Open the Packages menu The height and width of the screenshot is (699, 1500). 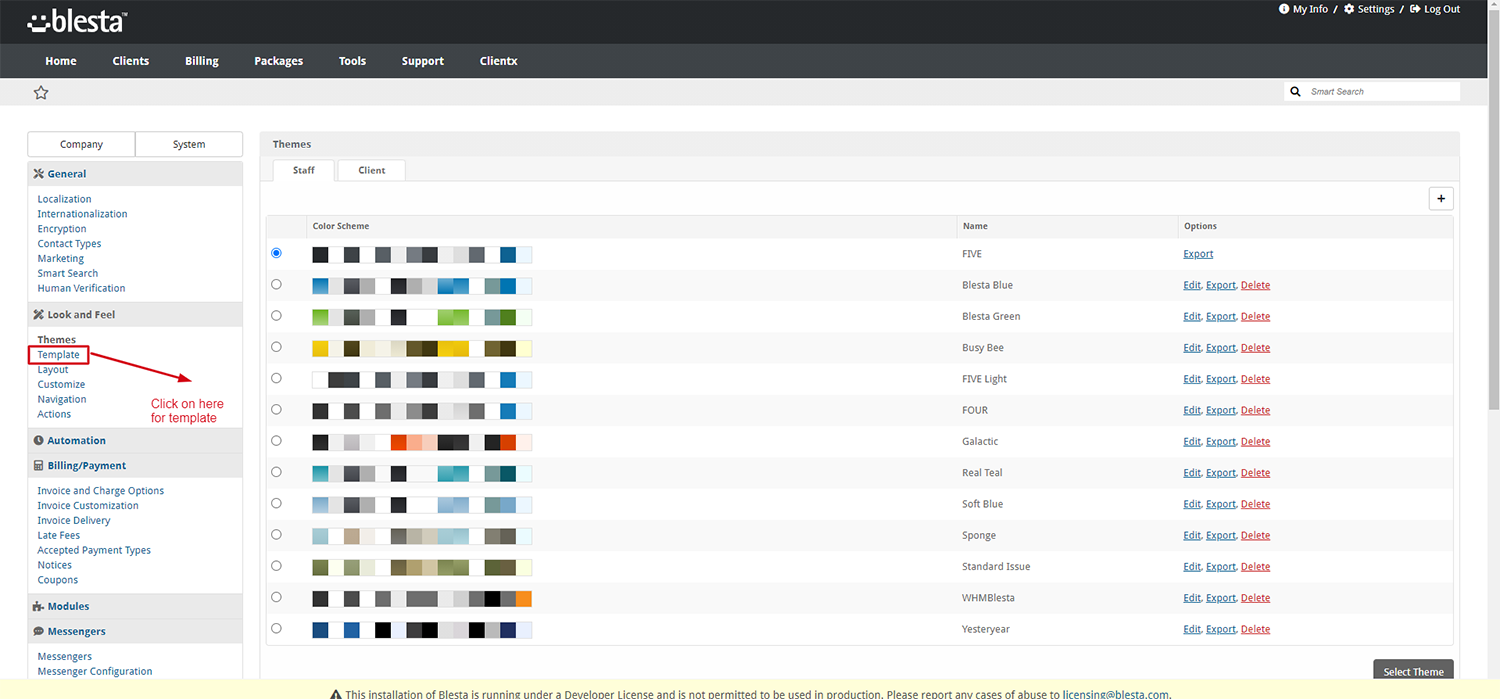click(x=279, y=61)
